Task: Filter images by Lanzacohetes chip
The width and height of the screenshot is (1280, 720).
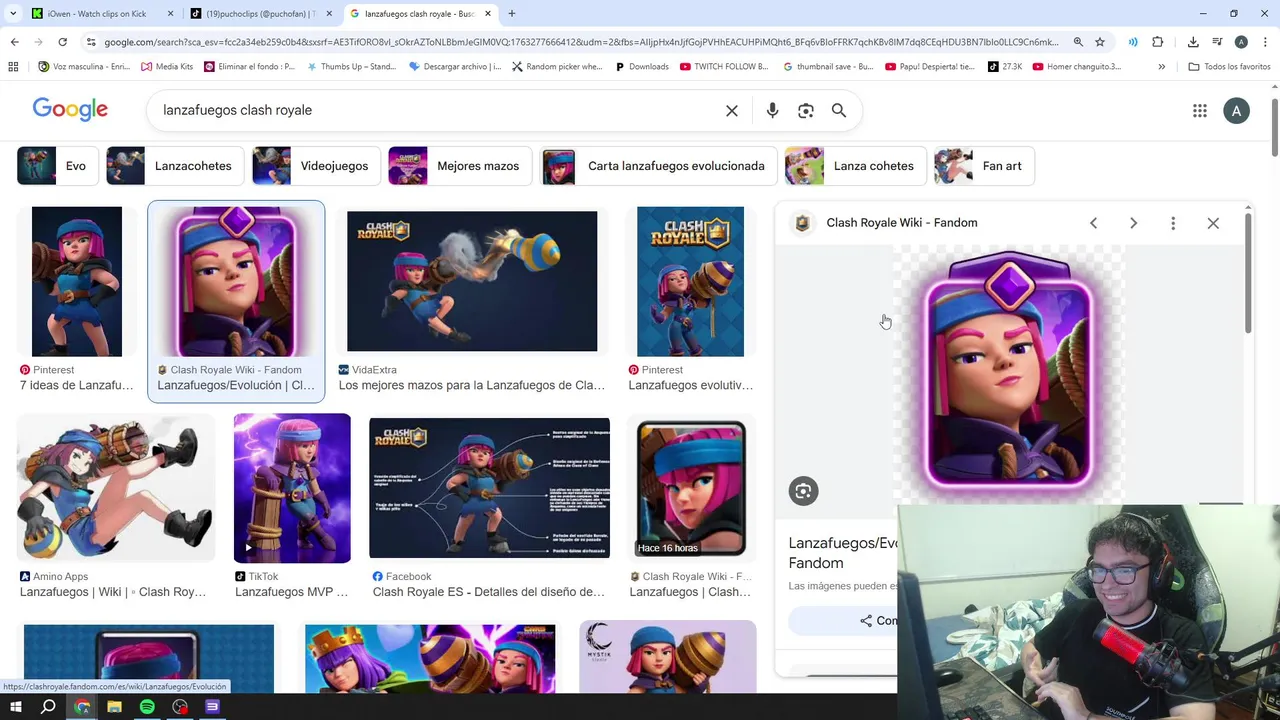Action: point(175,166)
